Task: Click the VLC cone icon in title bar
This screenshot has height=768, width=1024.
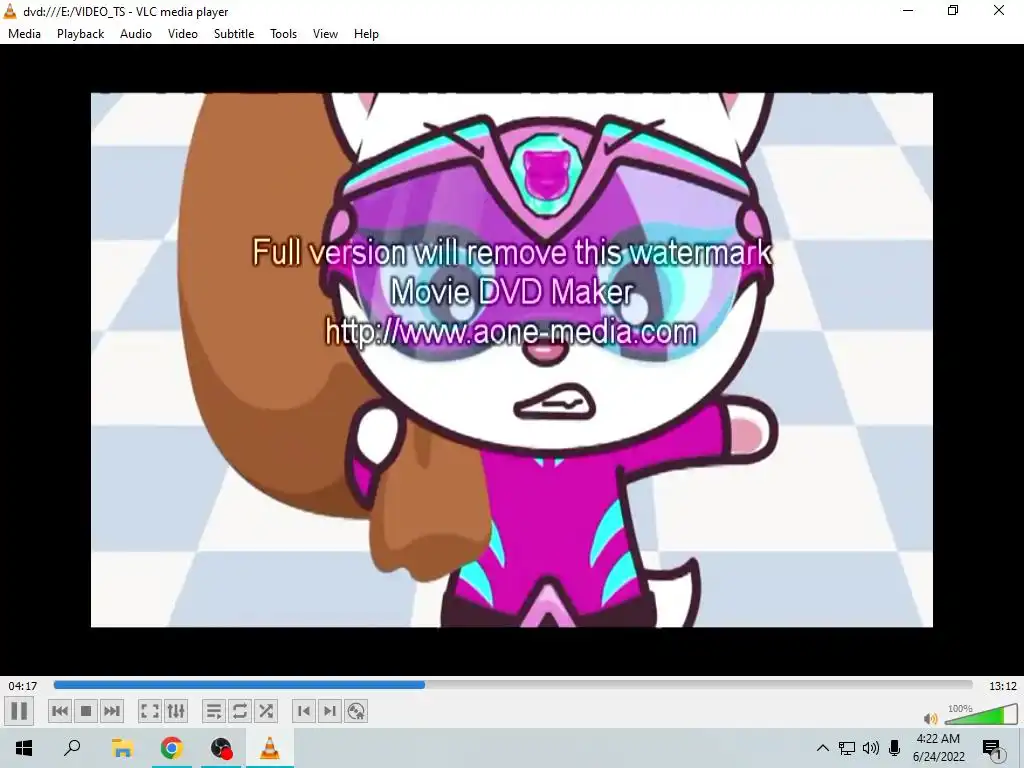Action: coord(10,11)
